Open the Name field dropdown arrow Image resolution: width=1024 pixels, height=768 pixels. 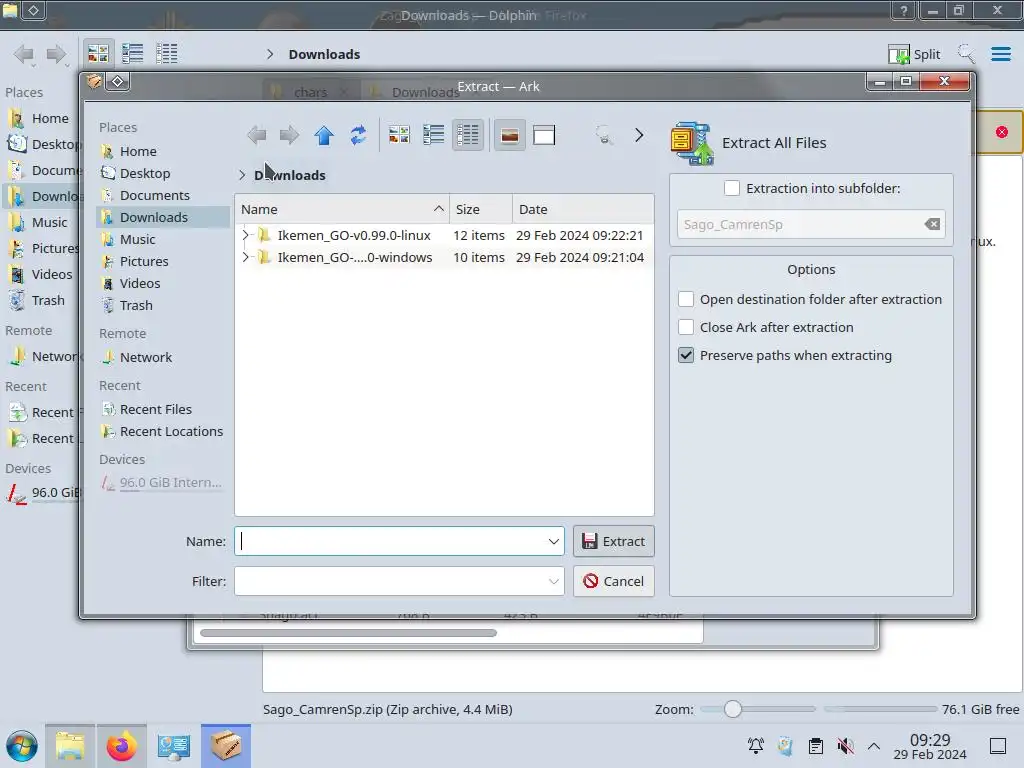click(x=553, y=541)
